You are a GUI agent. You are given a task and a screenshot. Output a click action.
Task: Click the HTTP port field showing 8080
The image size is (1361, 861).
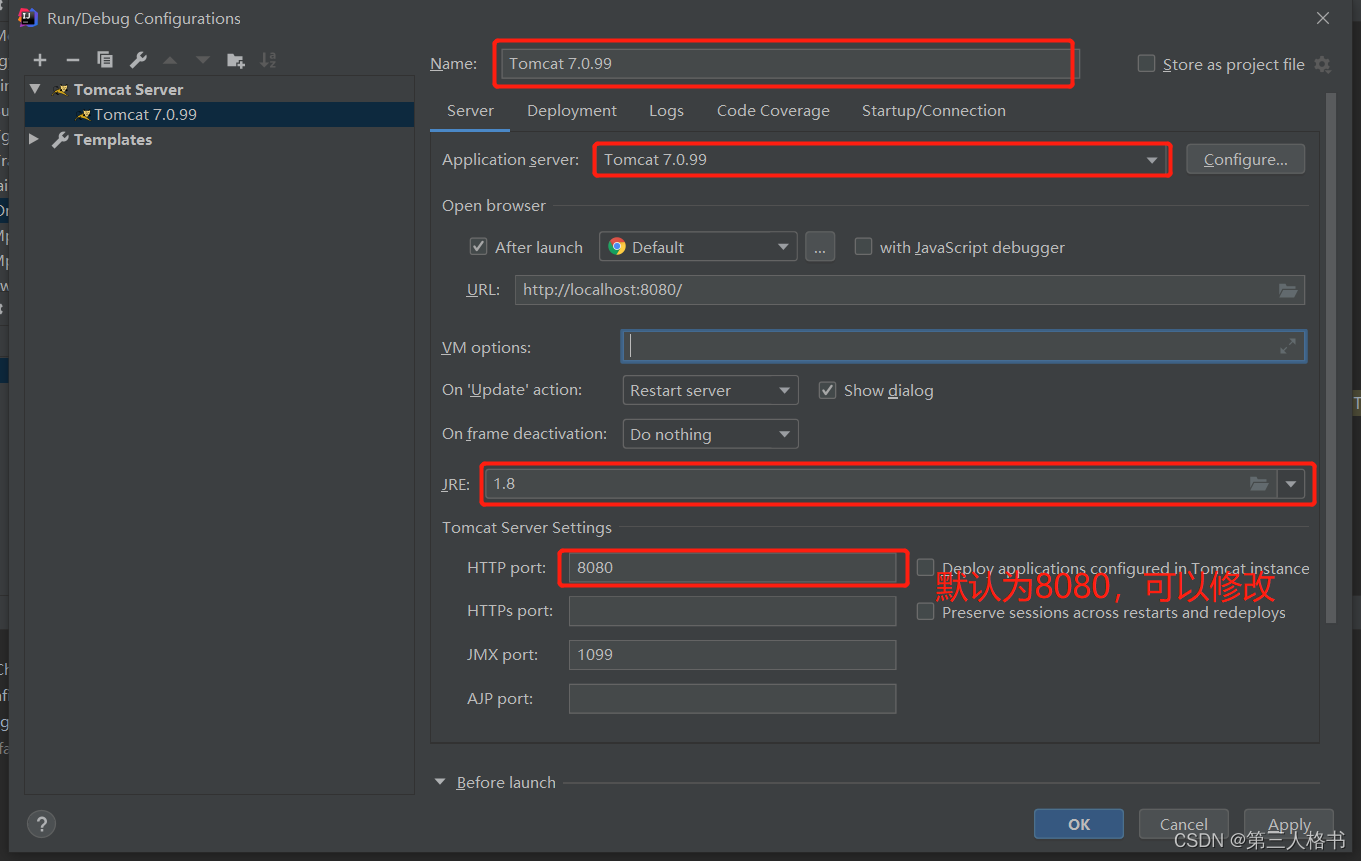(732, 567)
